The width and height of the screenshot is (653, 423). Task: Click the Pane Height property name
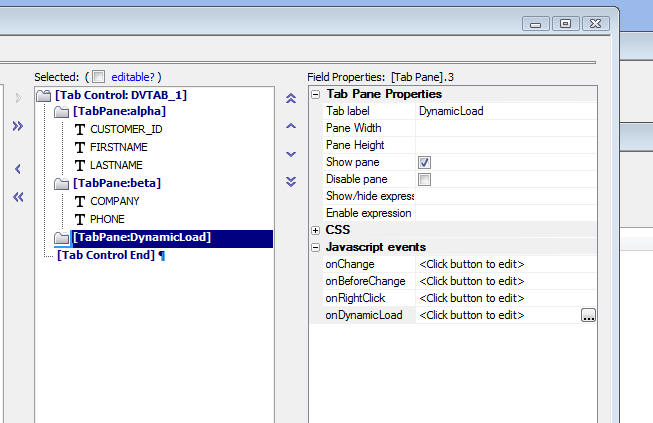click(x=355, y=145)
